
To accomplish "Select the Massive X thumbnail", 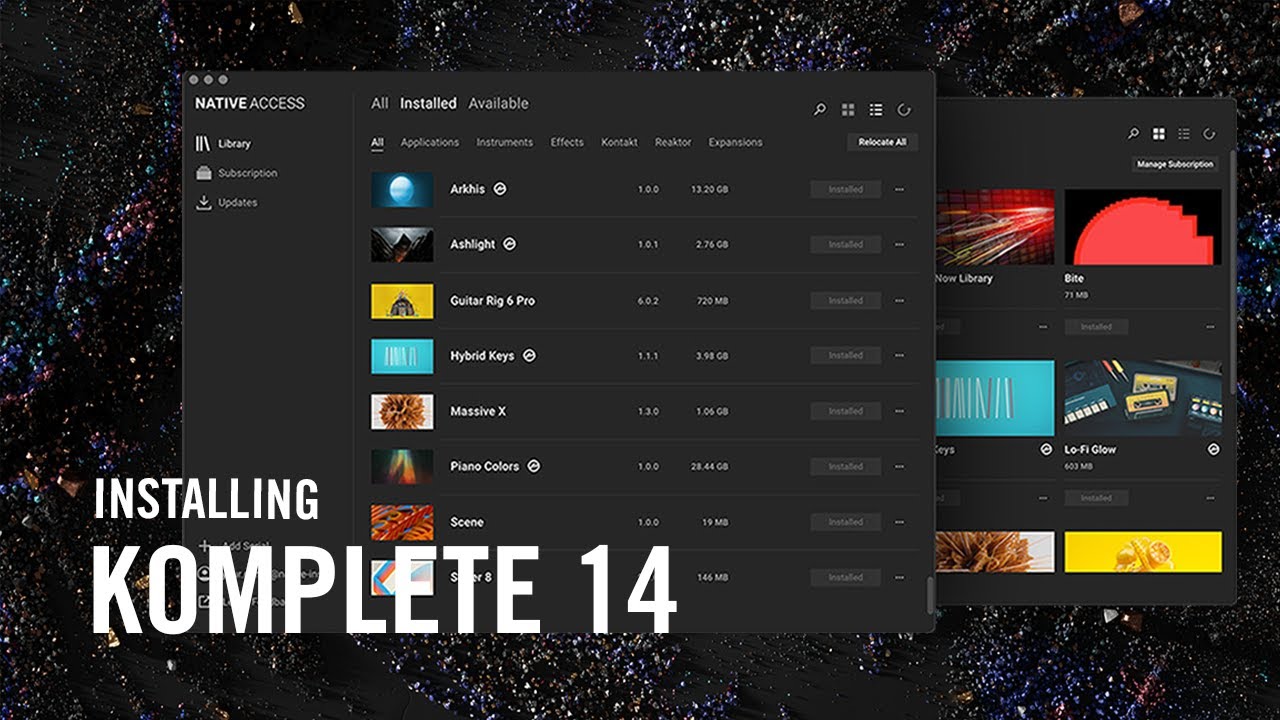I will 402,411.
